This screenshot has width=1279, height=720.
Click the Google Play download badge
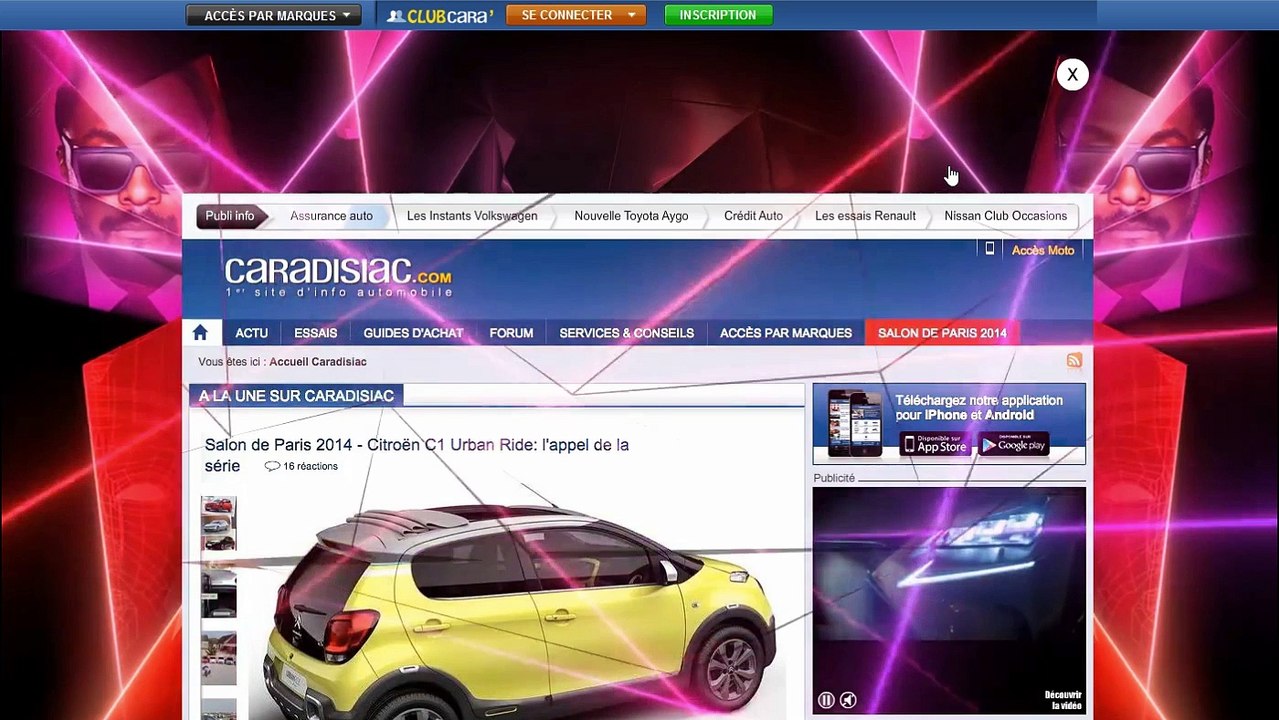coord(1013,444)
